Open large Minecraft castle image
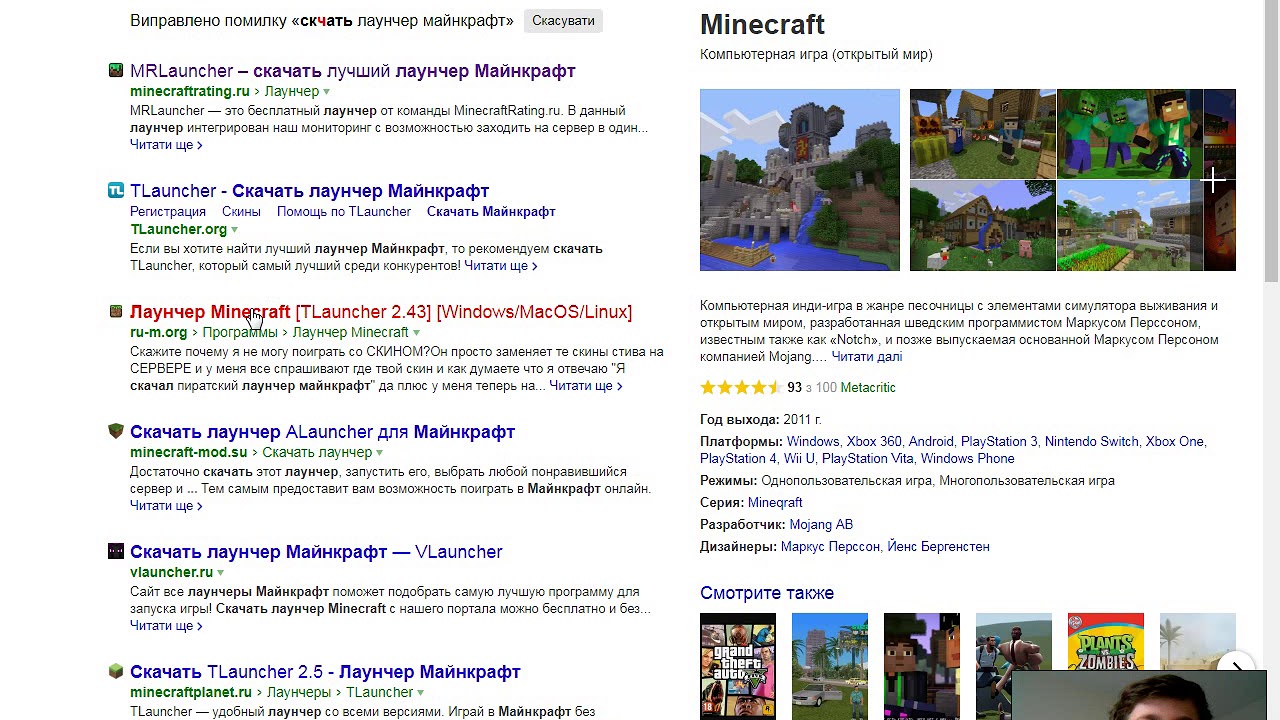 (x=800, y=180)
